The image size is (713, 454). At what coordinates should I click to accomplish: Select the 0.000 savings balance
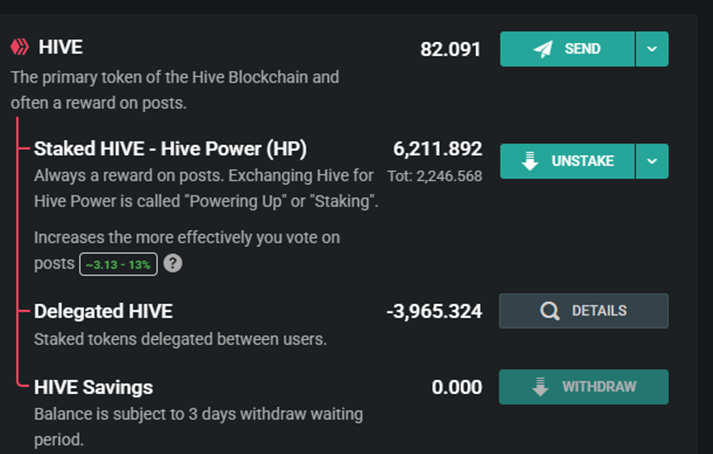coord(457,387)
